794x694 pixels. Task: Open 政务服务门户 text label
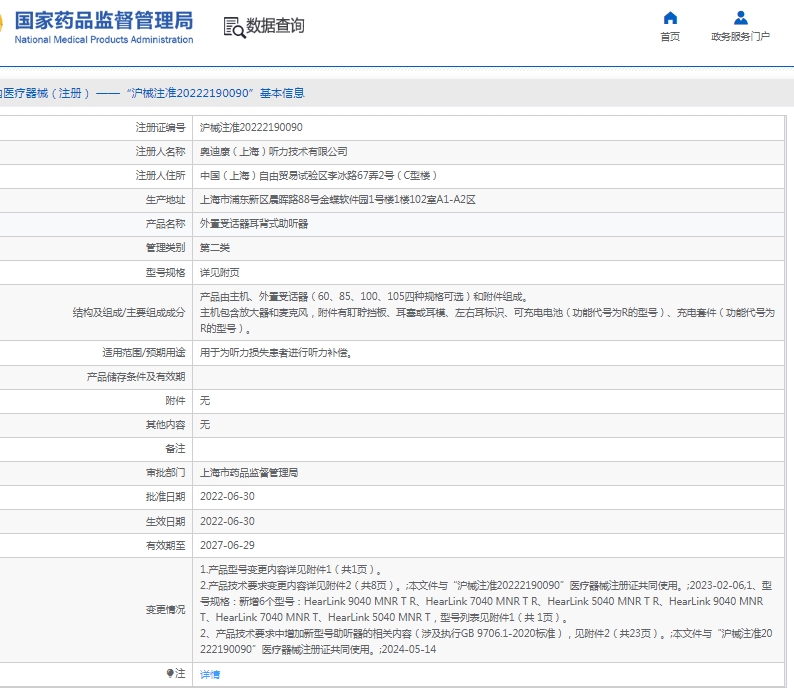click(x=740, y=37)
